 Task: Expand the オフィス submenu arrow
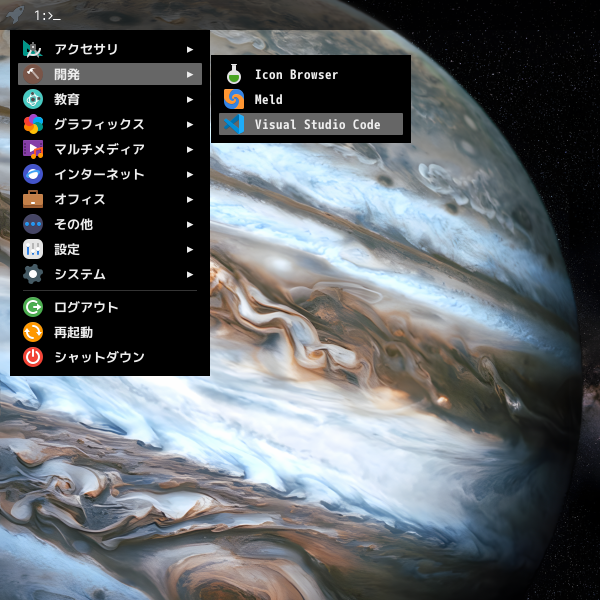click(190, 199)
